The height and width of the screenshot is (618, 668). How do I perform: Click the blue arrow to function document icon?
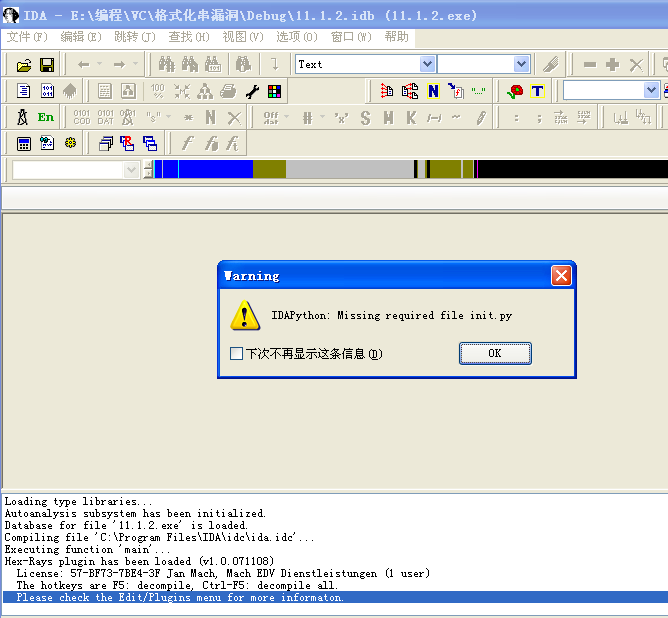click(x=456, y=91)
